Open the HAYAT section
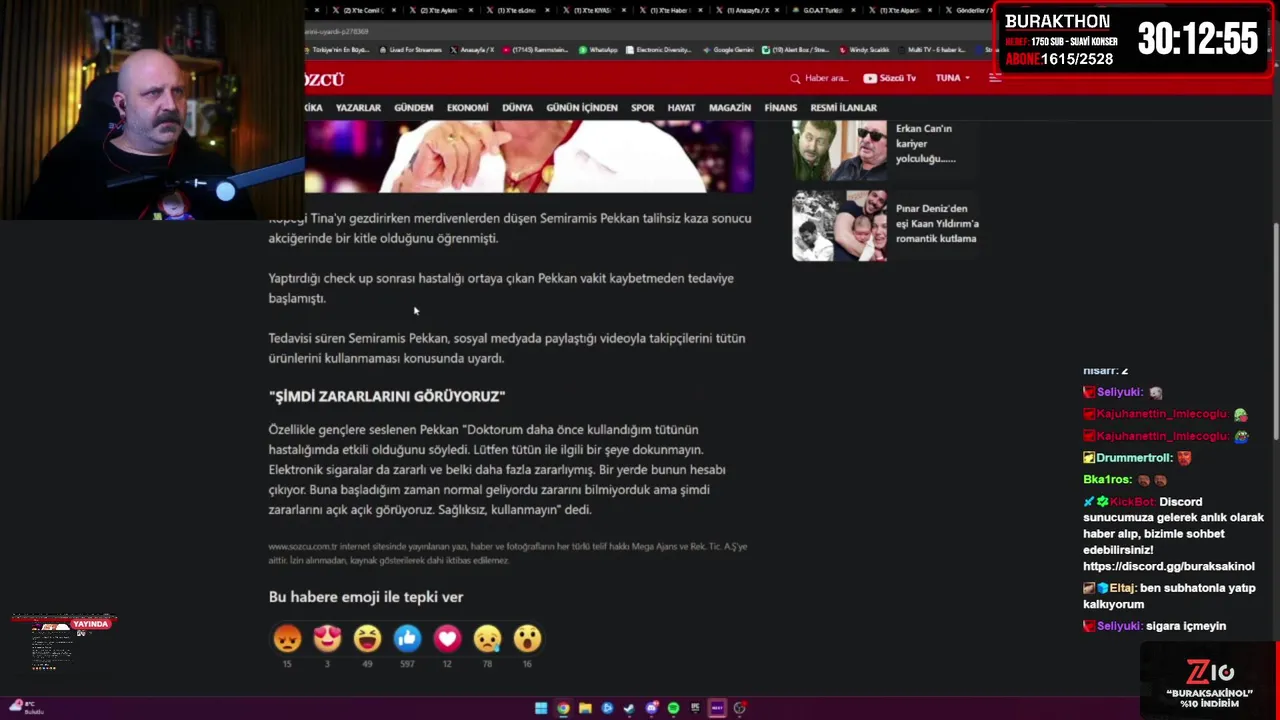Screen dimensions: 1280x720 tap(681, 108)
